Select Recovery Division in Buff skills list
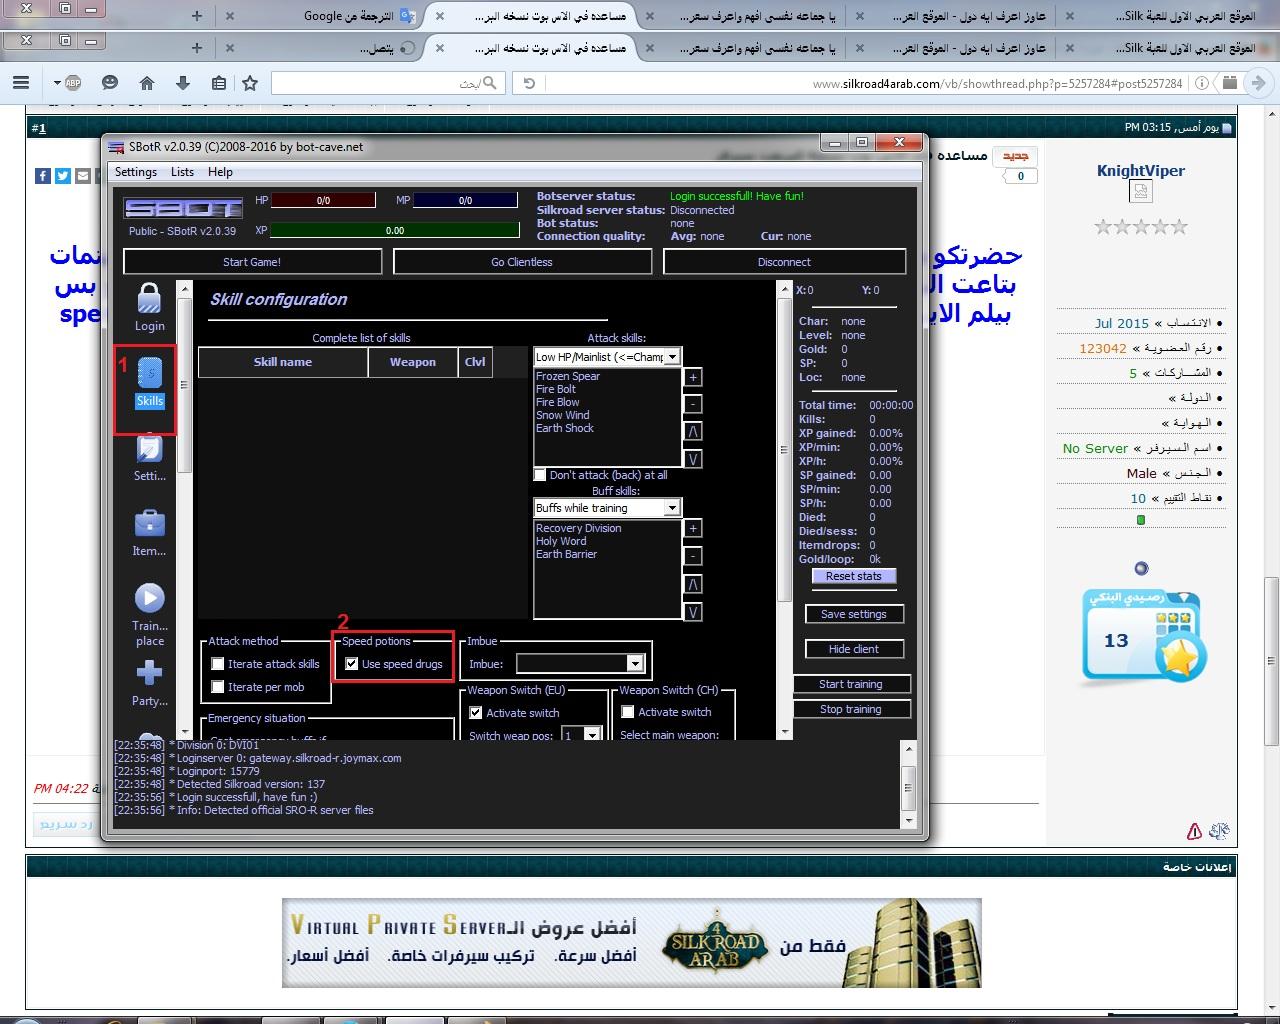The height and width of the screenshot is (1024, 1280). (579, 528)
